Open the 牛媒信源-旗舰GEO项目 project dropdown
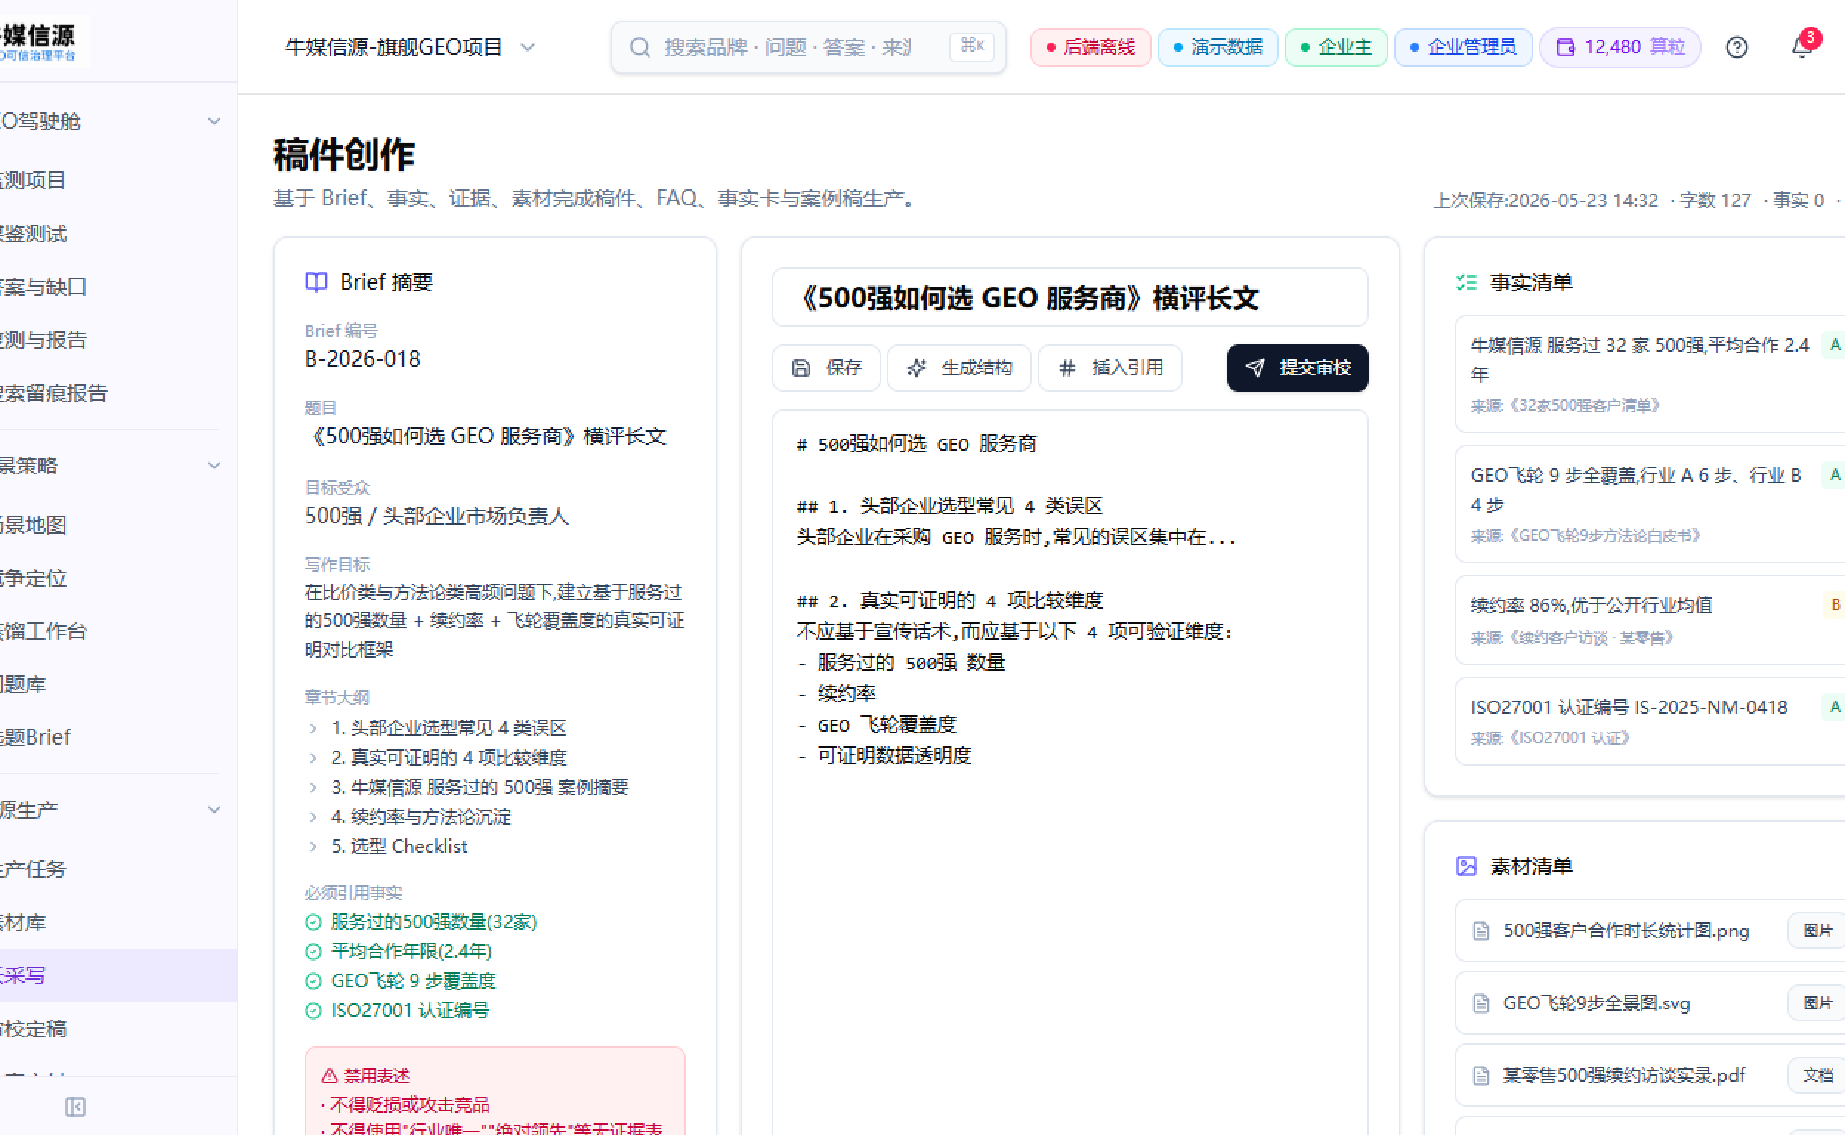1845x1136 pixels. (x=411, y=47)
